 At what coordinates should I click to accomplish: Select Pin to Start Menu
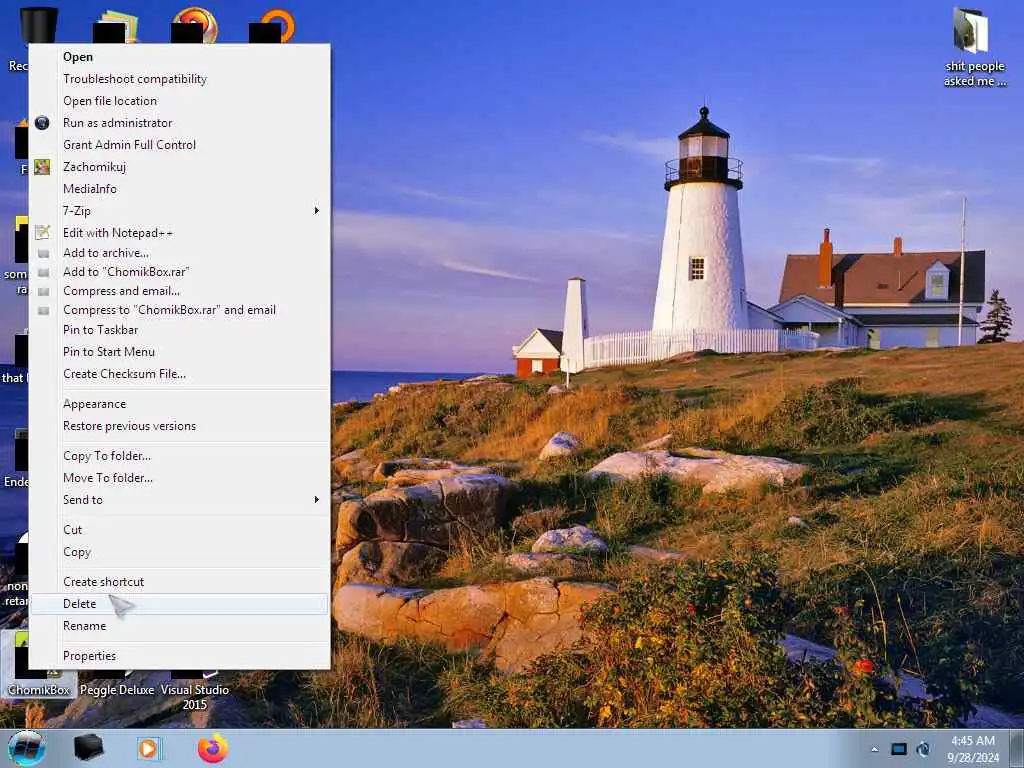tap(179, 352)
